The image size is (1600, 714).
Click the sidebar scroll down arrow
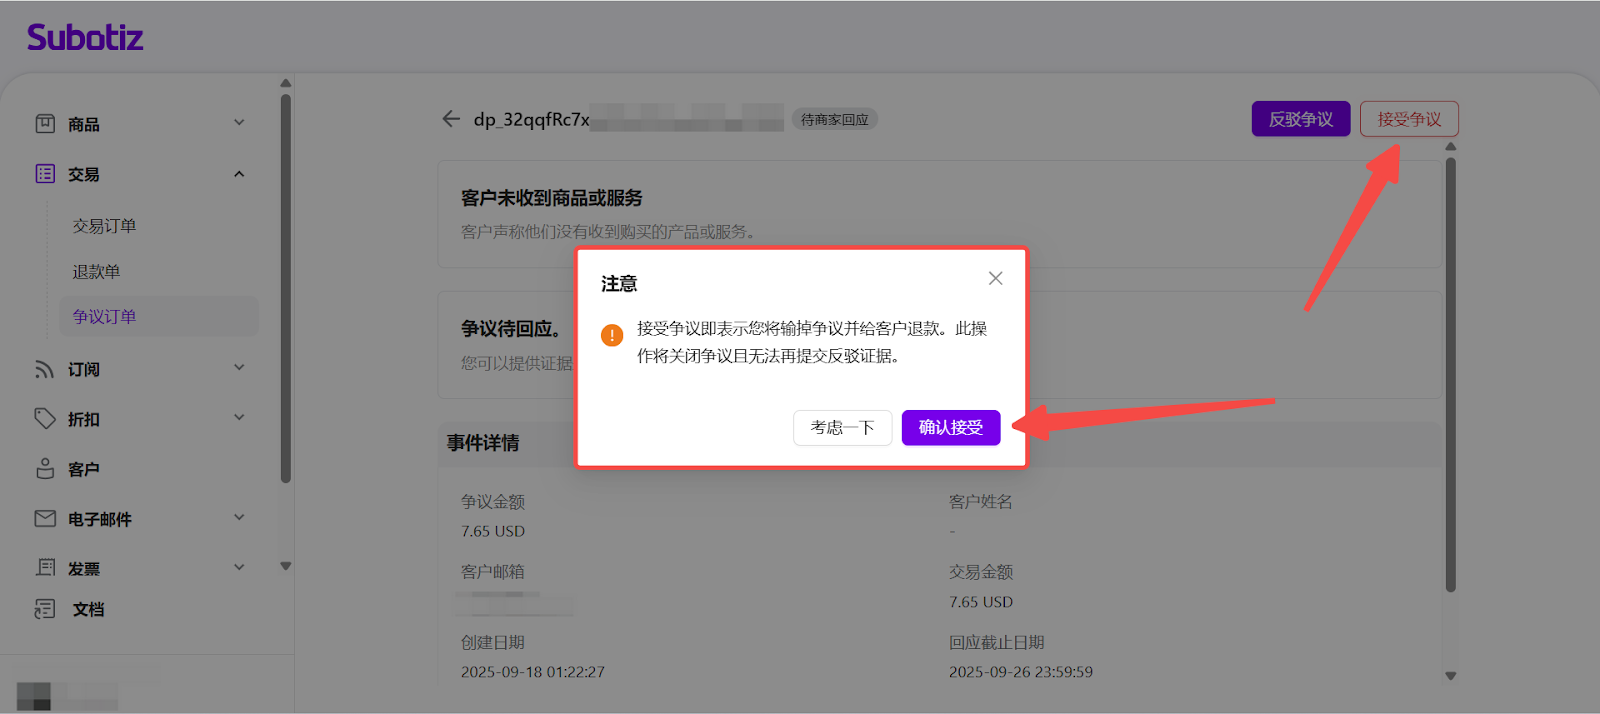pyautogui.click(x=286, y=566)
